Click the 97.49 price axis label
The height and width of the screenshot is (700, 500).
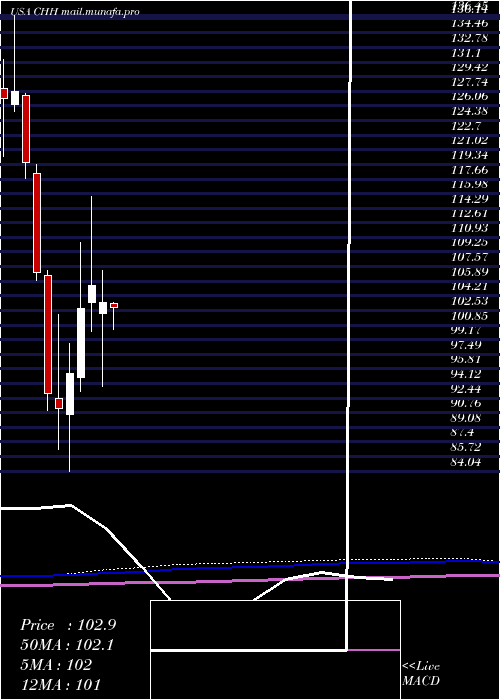(x=466, y=345)
